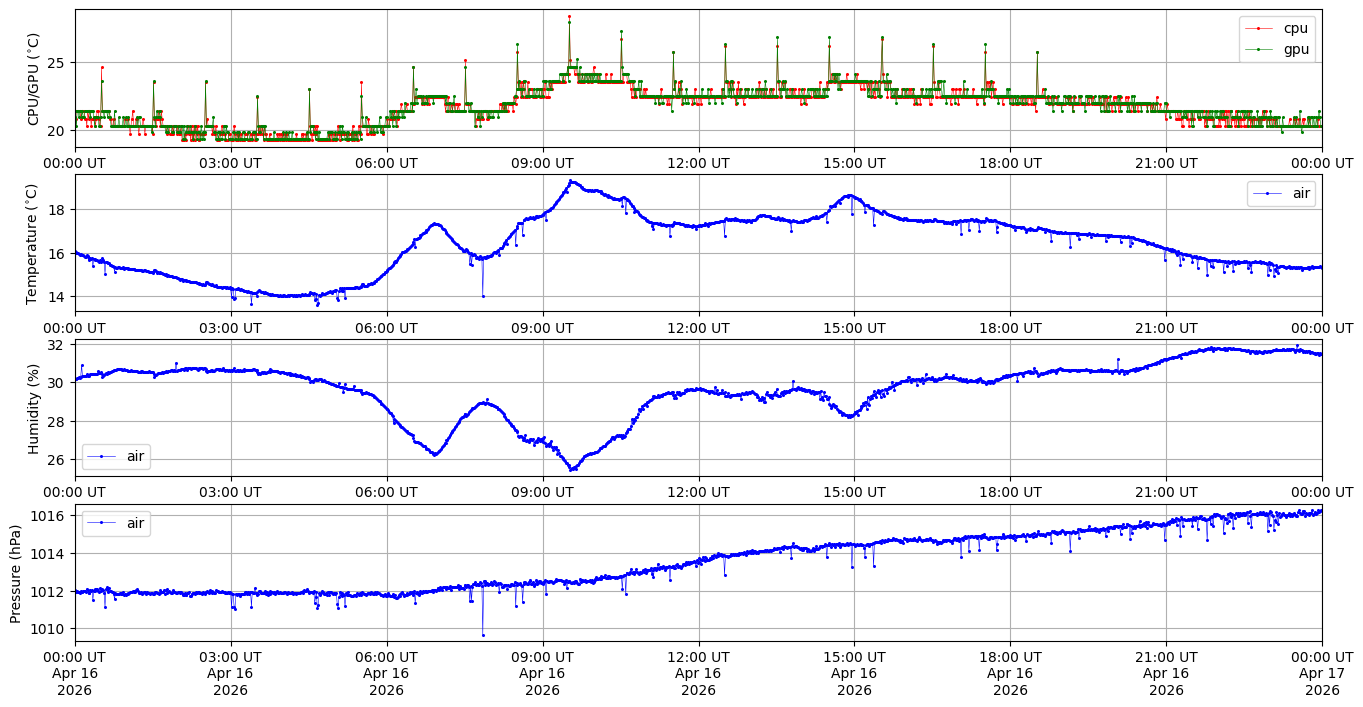Image resolution: width=1363 pixels, height=707 pixels.
Task: Click the tallest CPU spike after 09:00 UT
Action: click(x=569, y=17)
